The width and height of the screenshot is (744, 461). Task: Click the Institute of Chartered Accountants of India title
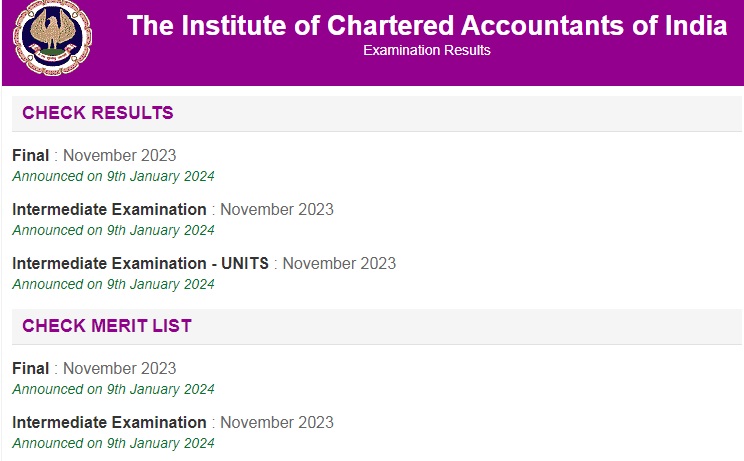427,25
